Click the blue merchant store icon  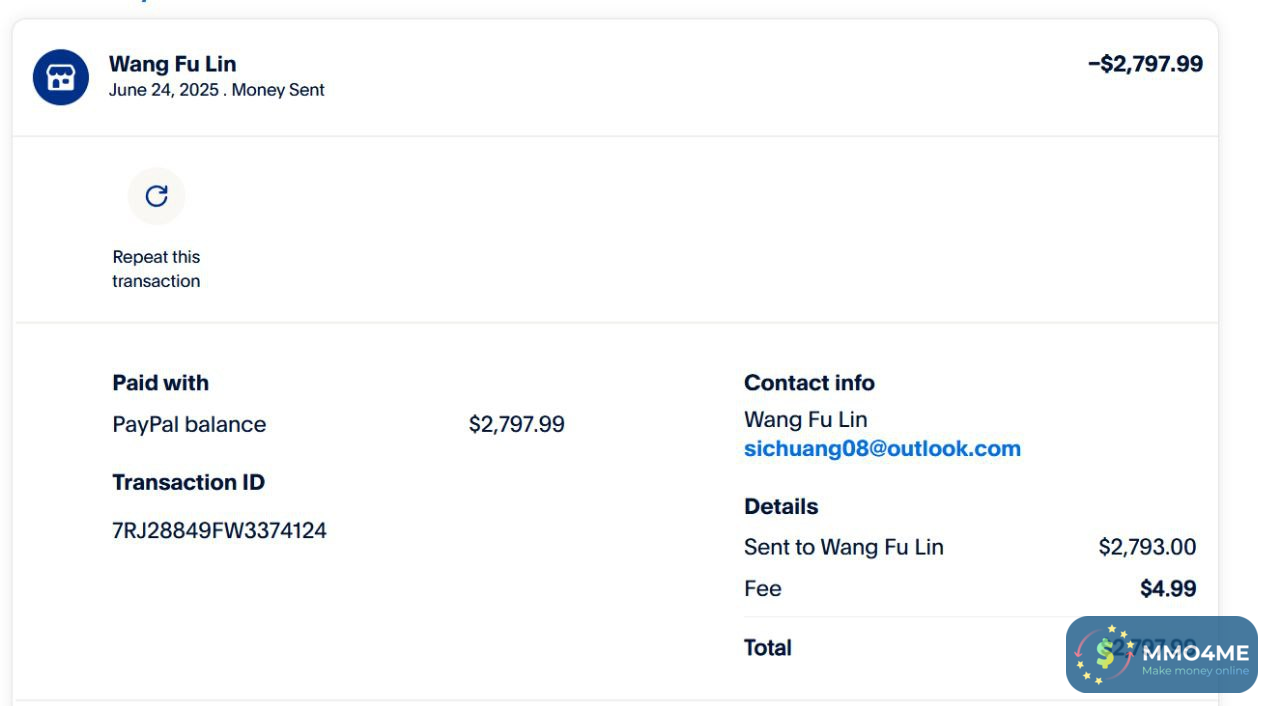61,77
